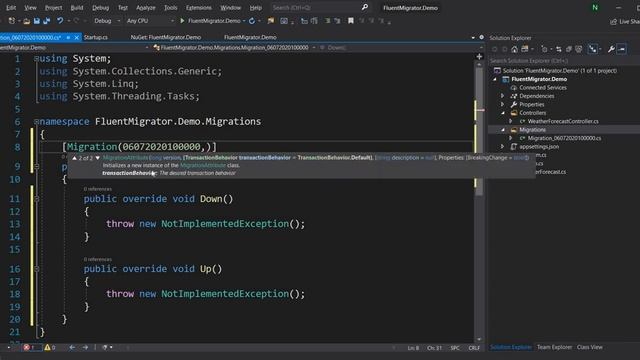Select WeatherForecastController.cs file

pos(562,121)
